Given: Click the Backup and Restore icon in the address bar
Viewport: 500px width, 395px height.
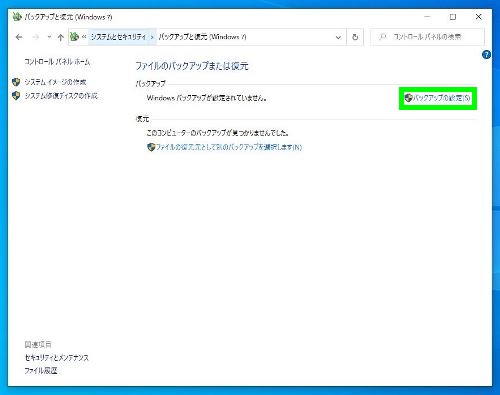Looking at the screenshot, I should tap(74, 37).
